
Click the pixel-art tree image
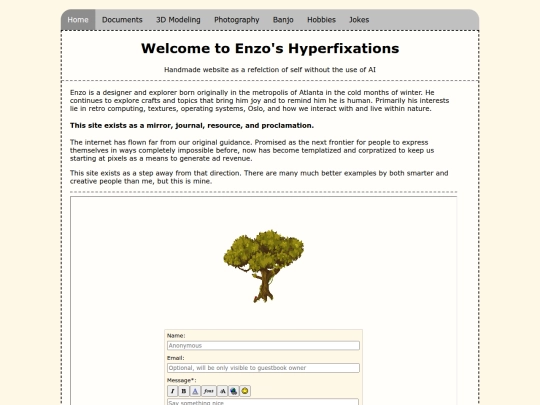[264, 266]
